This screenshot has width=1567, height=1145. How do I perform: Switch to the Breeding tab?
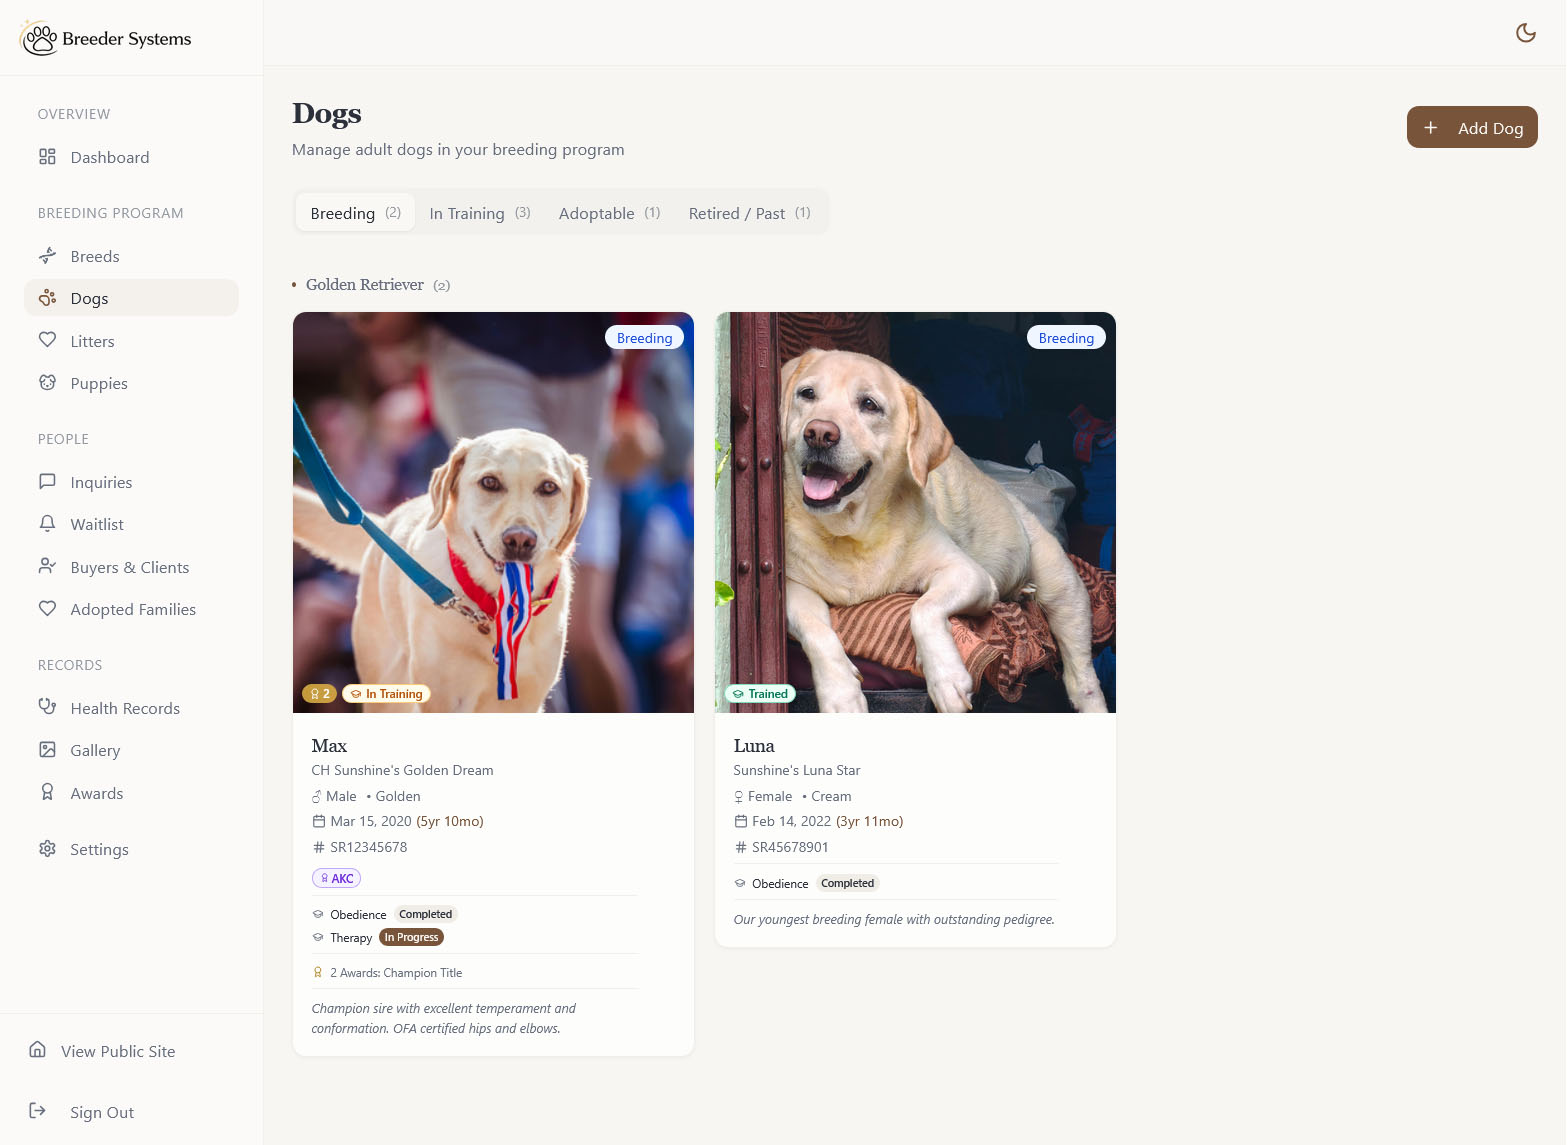coord(355,213)
